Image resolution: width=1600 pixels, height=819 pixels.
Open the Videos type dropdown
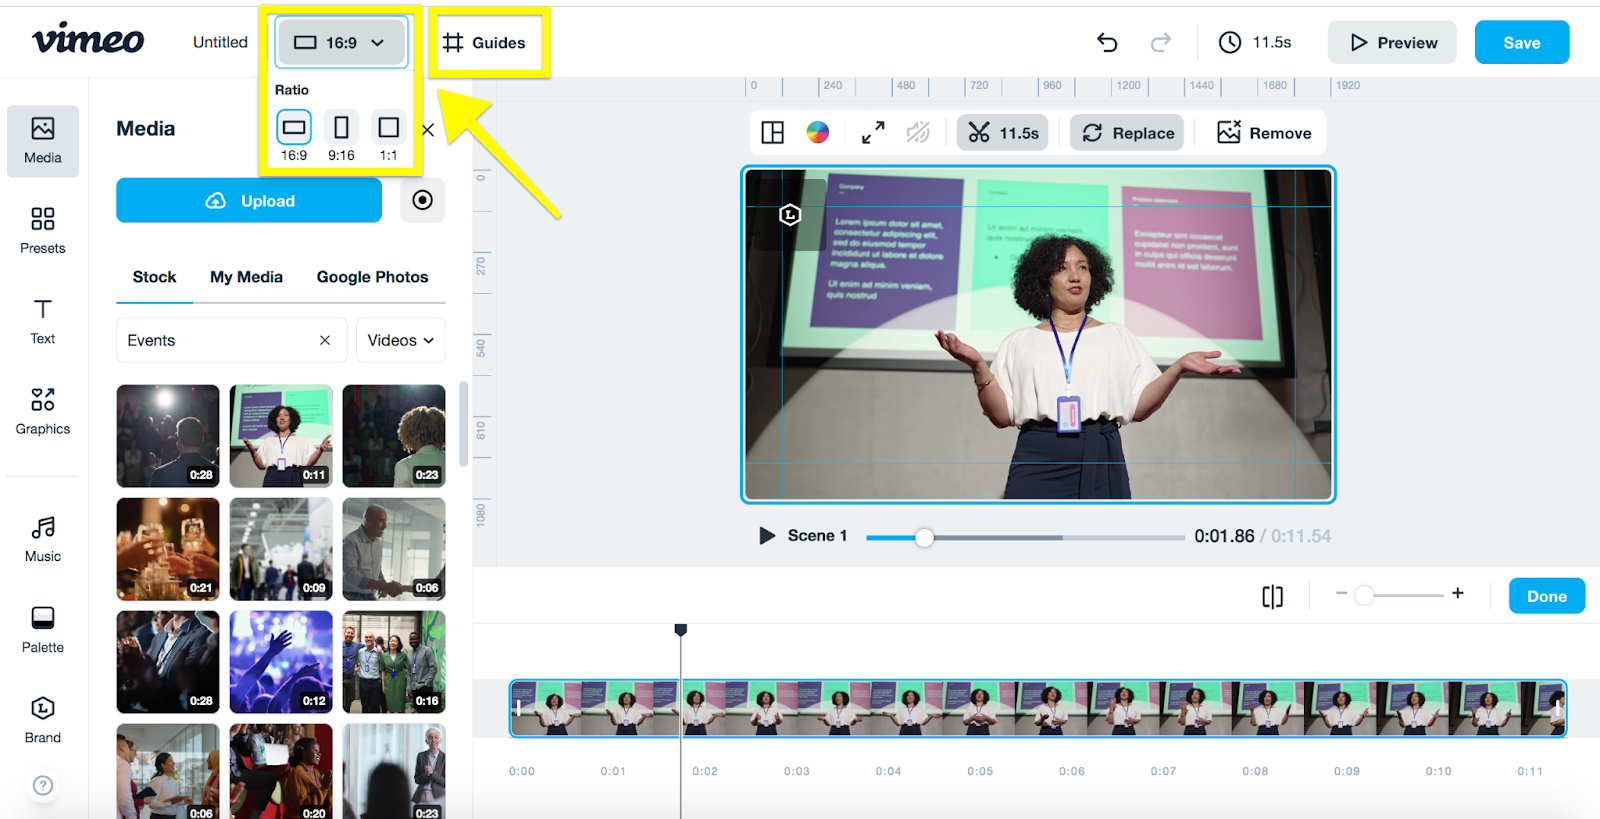click(x=400, y=340)
